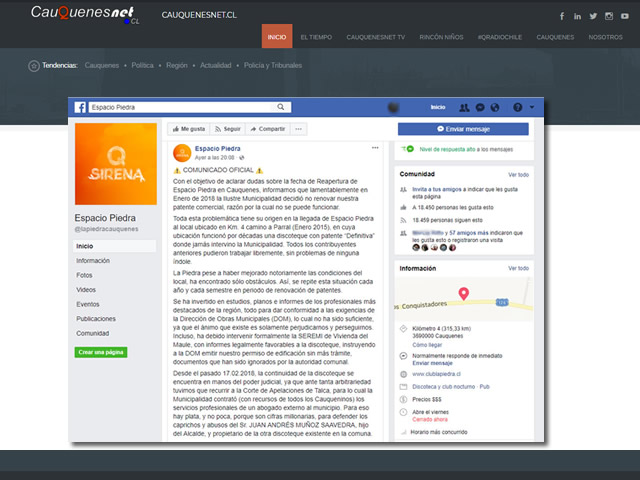Viewport: 640px width, 480px height.
Task: Select the INICIO navigation tab
Action: (x=277, y=37)
